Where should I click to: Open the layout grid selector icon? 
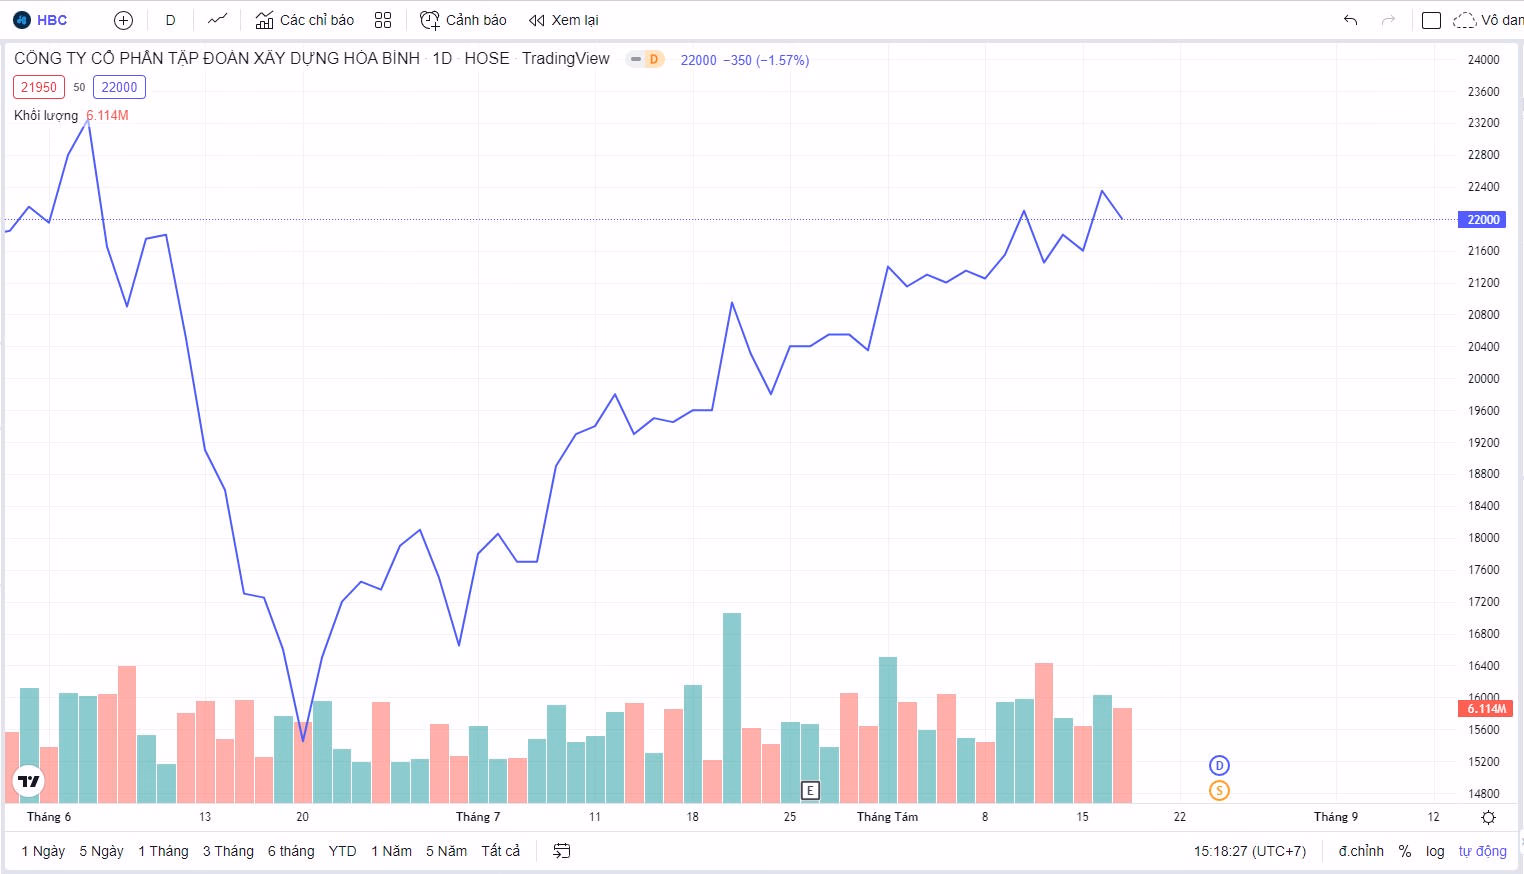[x=383, y=20]
